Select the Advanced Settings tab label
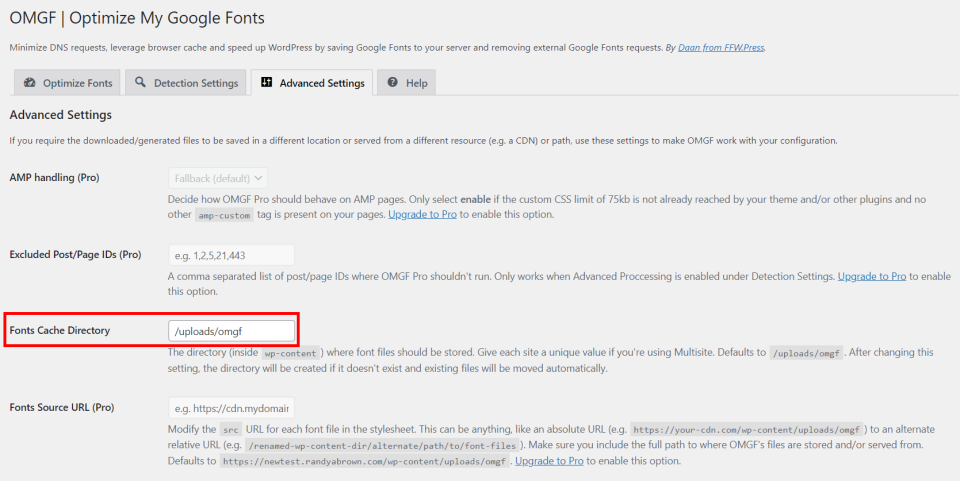The image size is (960, 481). (x=321, y=83)
